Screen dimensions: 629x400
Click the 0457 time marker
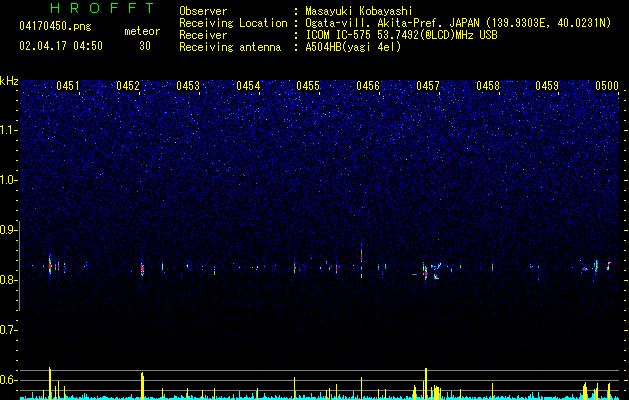click(428, 85)
